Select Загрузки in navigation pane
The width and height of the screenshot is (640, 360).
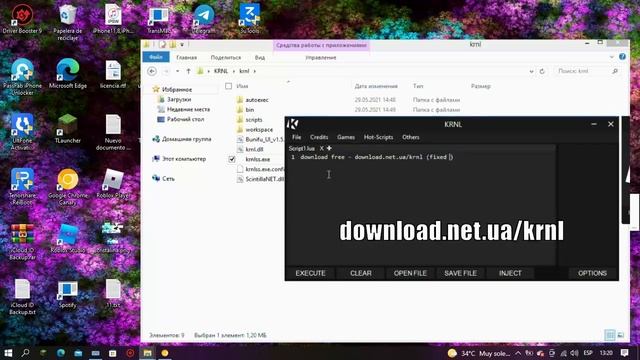(x=179, y=99)
